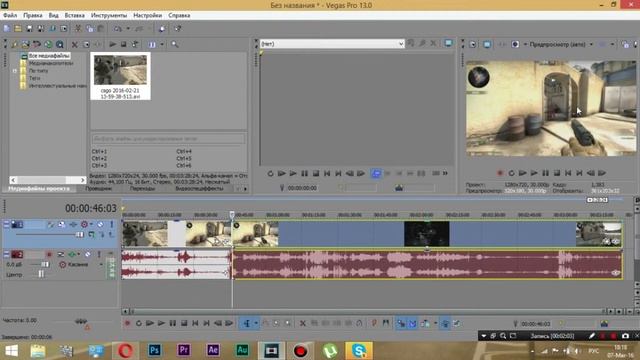
Task: Select the 'Все медиафайлы' tree item
Action: click(x=49, y=56)
